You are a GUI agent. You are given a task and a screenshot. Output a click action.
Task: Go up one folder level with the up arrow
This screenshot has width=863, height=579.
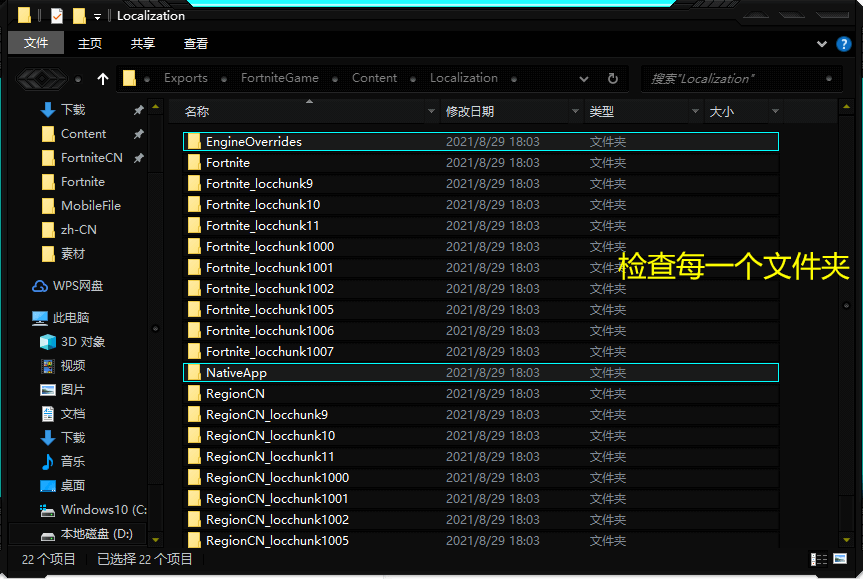tap(102, 79)
